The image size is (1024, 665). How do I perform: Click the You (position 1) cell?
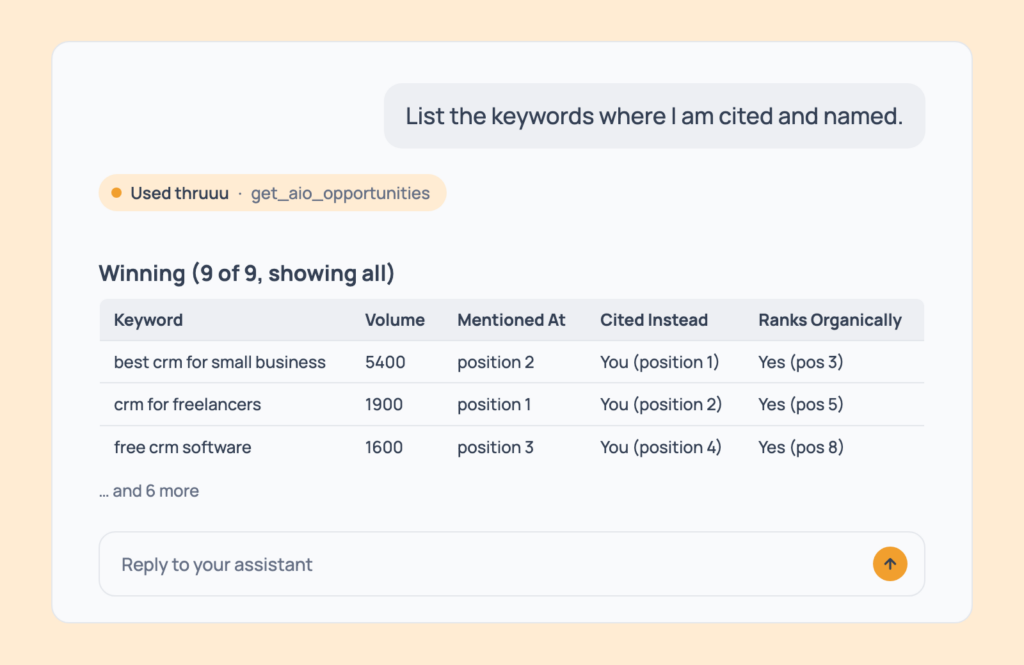pyautogui.click(x=660, y=362)
